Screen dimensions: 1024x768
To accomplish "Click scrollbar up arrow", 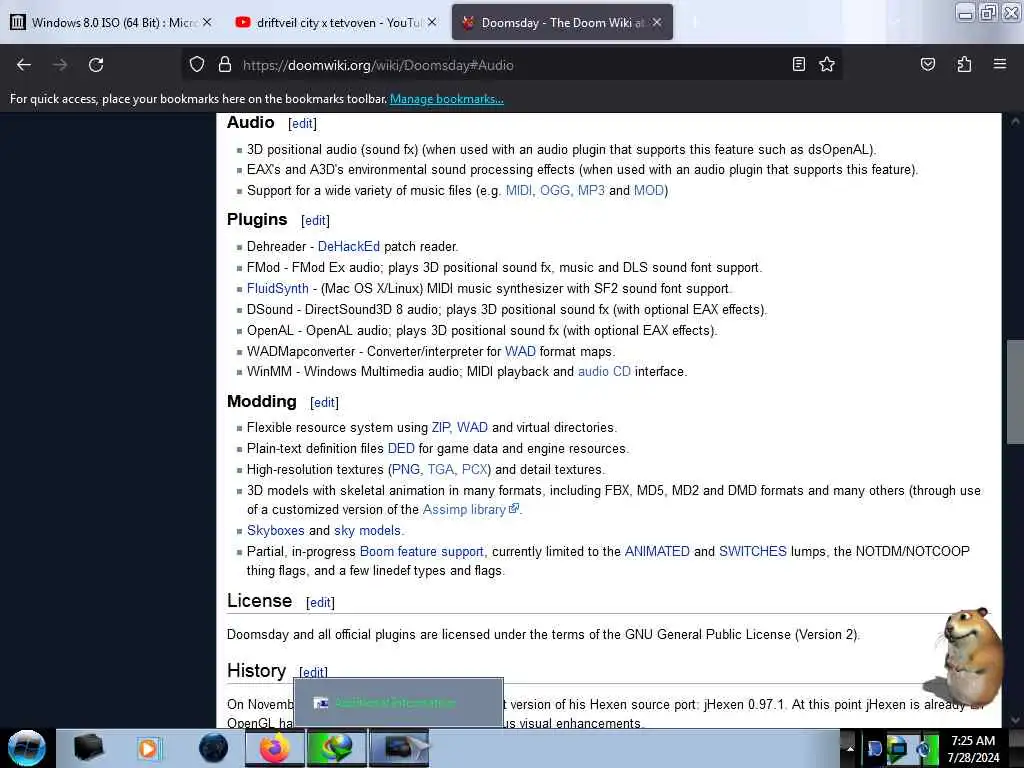I will [1015, 121].
